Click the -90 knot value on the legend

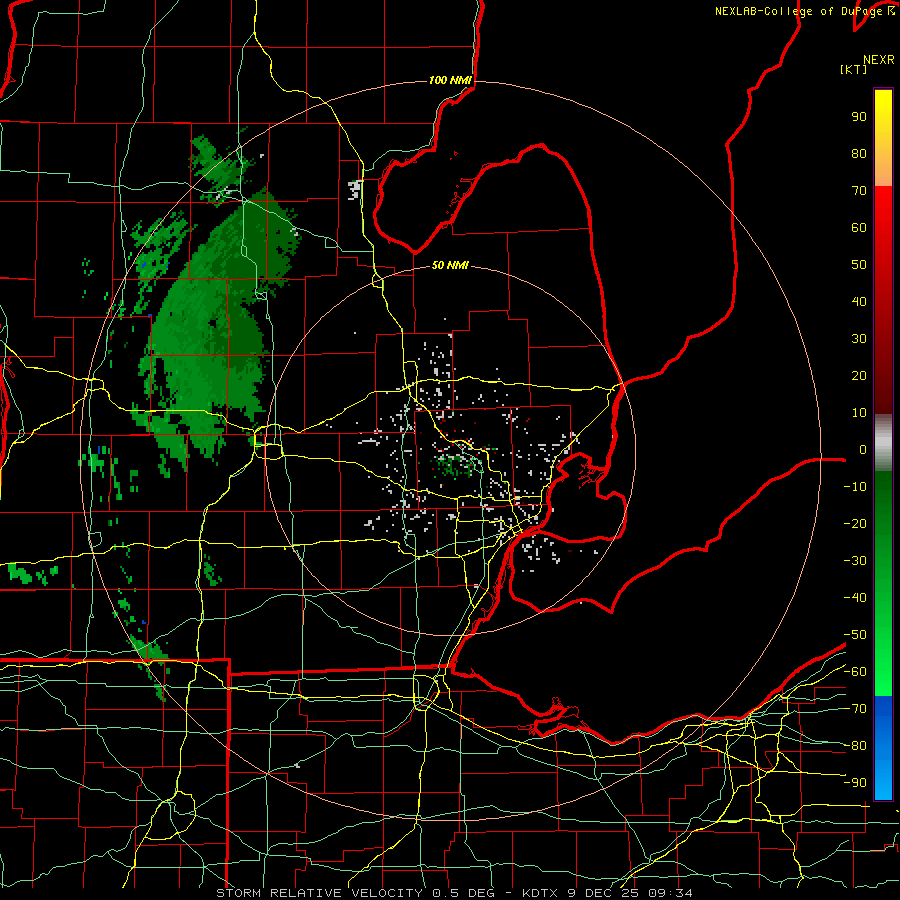[855, 783]
